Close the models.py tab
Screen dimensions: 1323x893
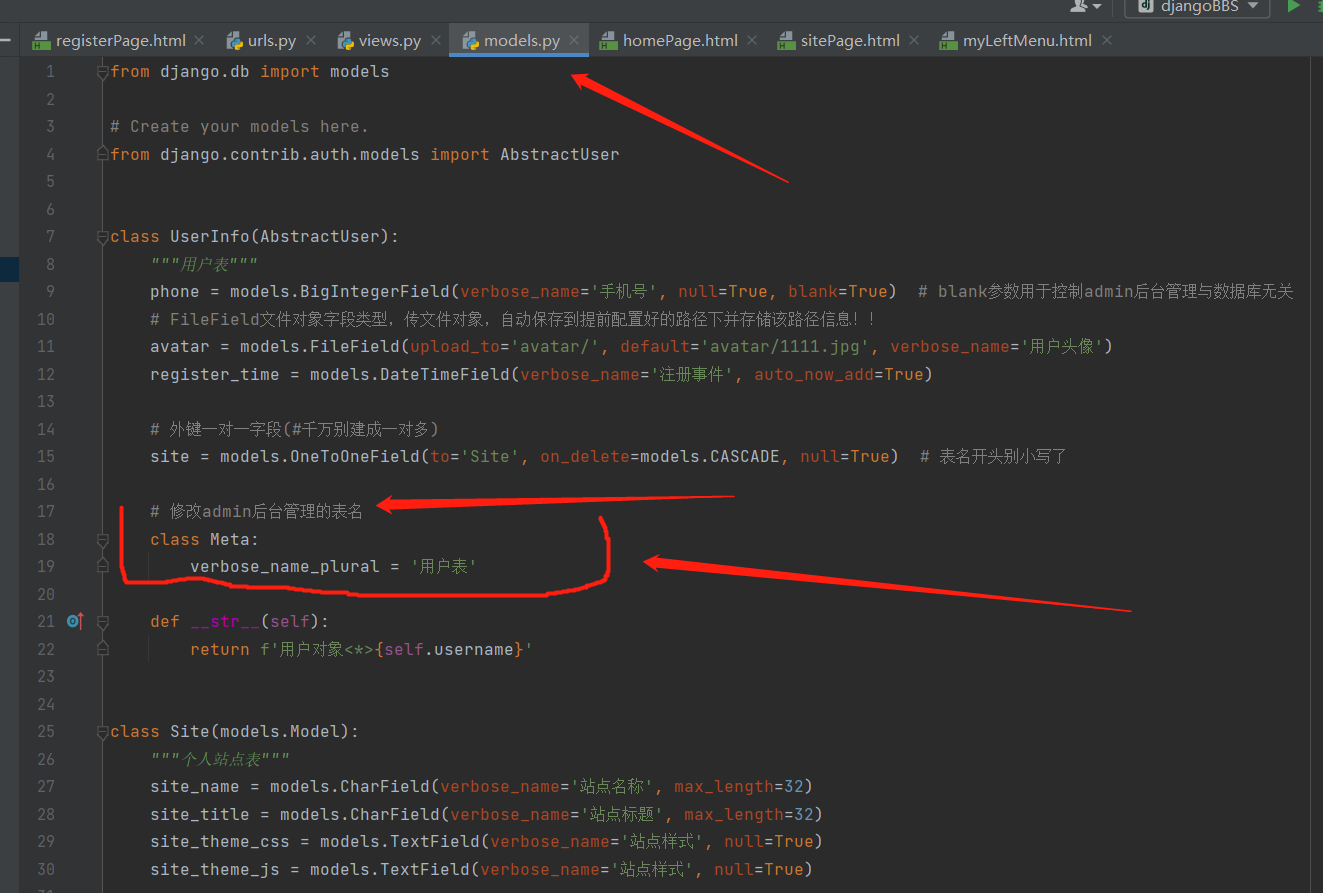coord(574,41)
